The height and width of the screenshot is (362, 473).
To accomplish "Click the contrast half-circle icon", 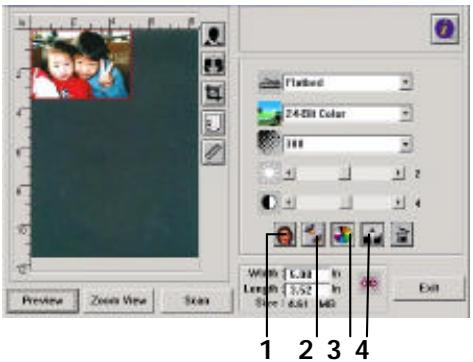I will 269,202.
